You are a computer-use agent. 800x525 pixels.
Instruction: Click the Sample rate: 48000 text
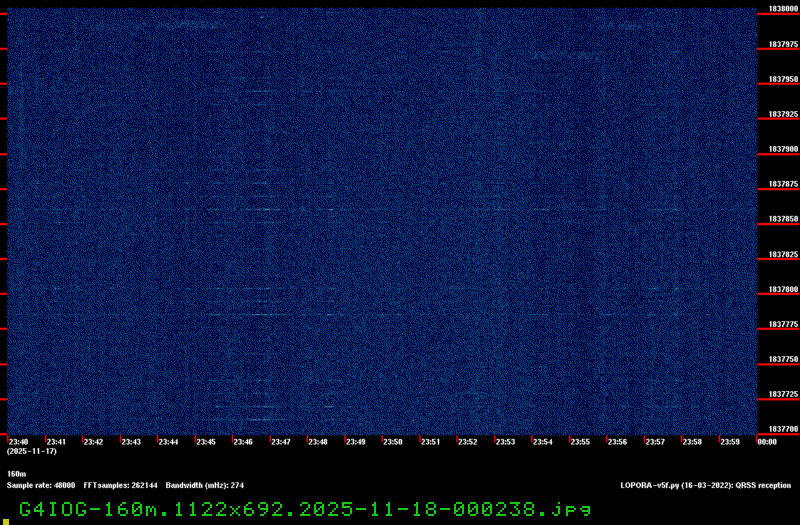pos(41,485)
